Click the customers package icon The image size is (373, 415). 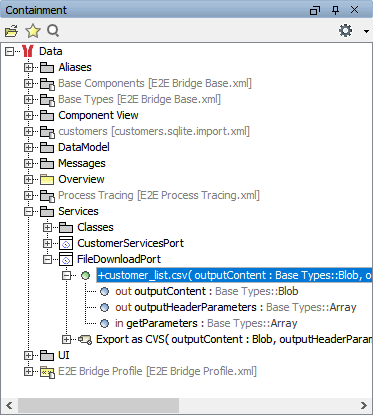click(47, 132)
